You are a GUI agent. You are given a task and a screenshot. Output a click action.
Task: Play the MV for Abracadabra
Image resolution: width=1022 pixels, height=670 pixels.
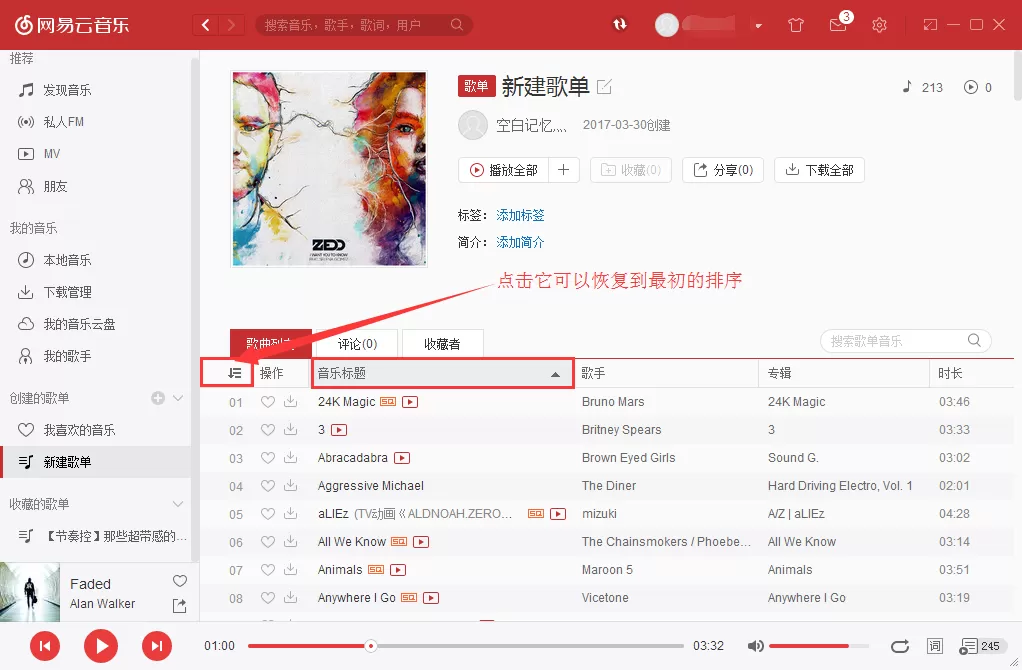(402, 458)
